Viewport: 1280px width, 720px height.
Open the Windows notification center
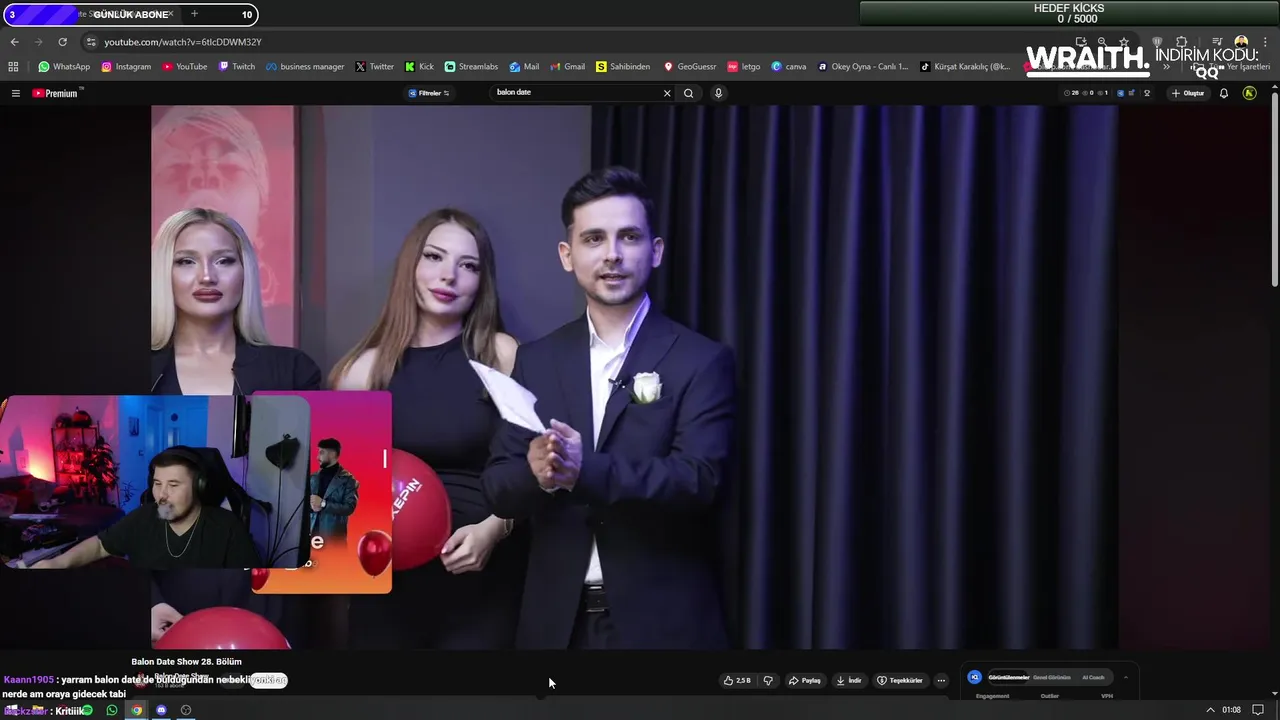tap(1258, 710)
